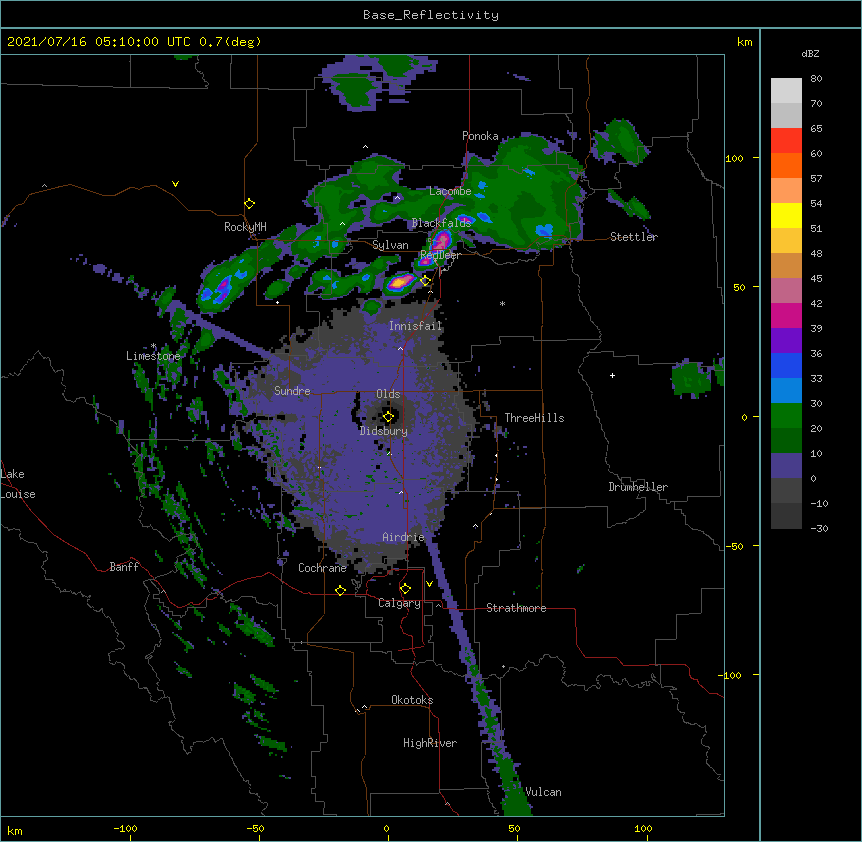Click the yellow diamond marker south of RedDeer
The width and height of the screenshot is (862, 842).
(x=425, y=281)
